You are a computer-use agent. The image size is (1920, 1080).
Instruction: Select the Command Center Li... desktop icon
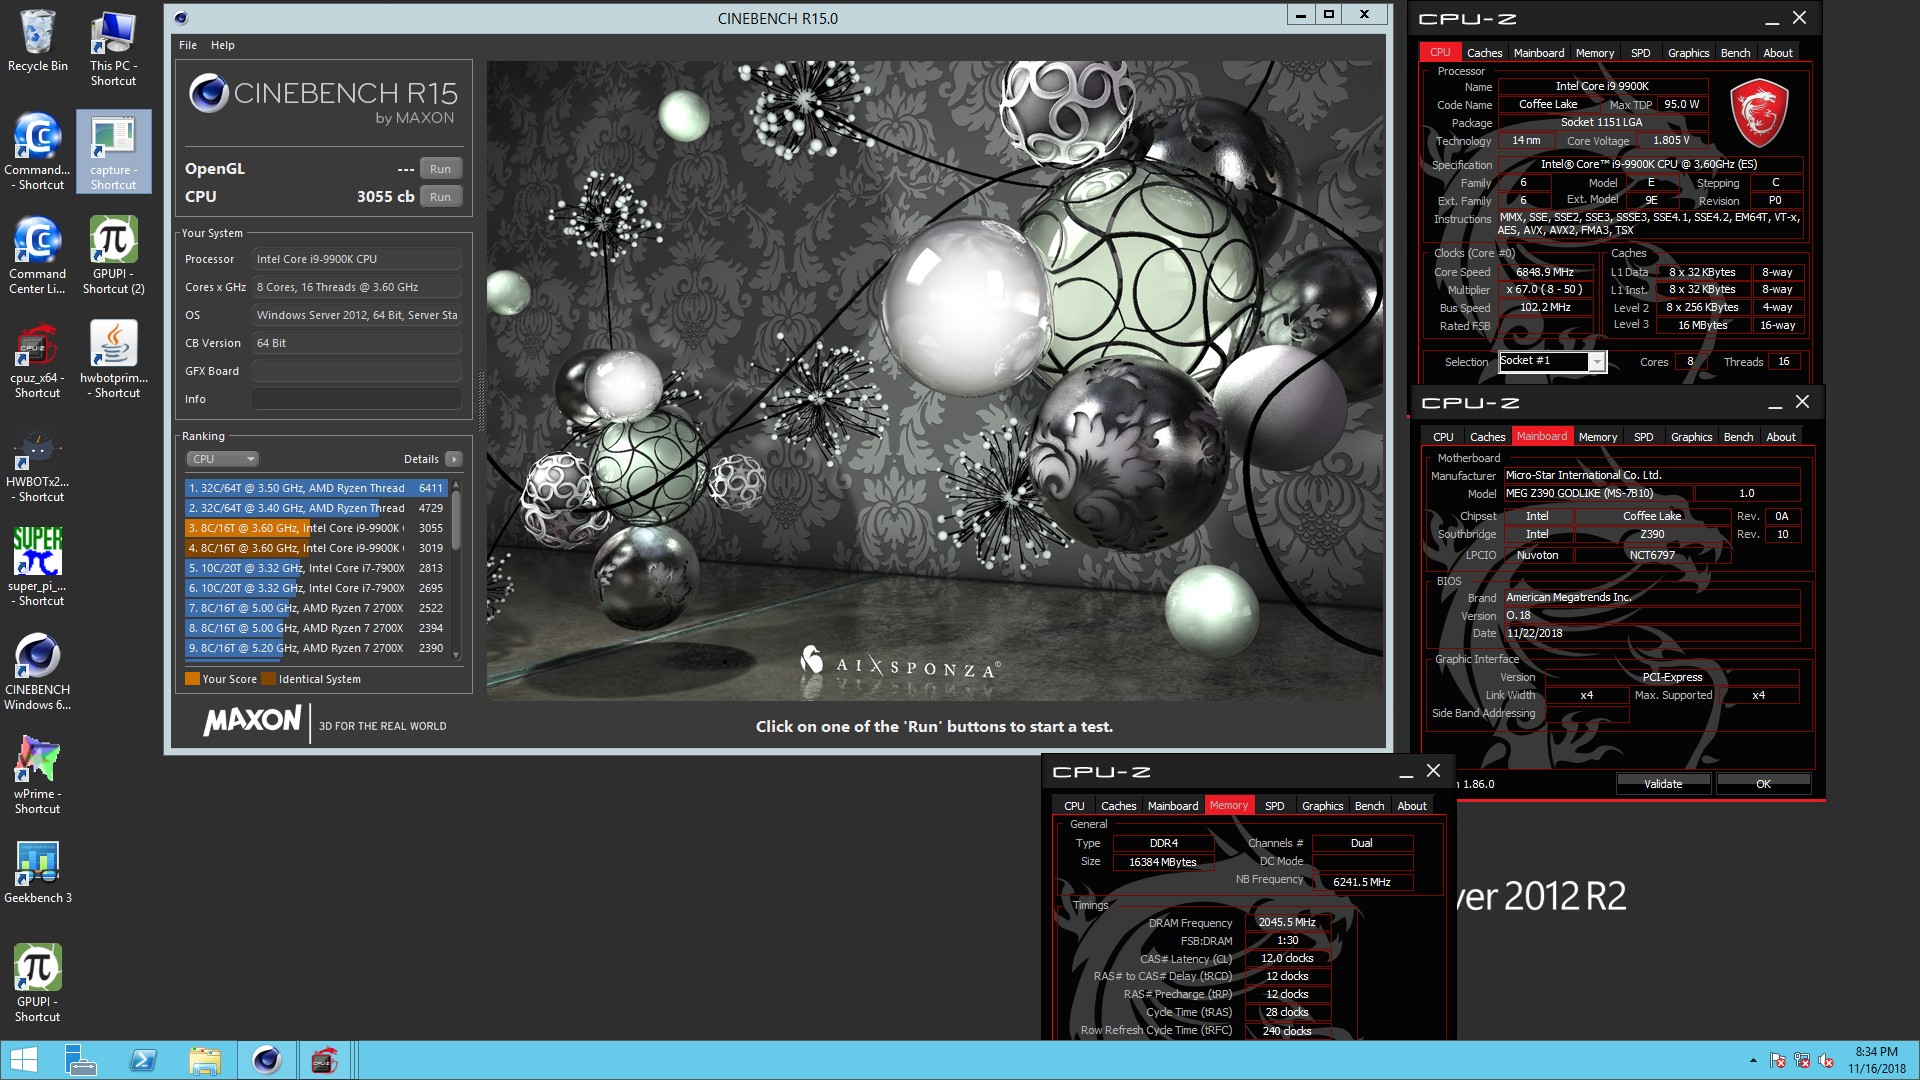click(37, 255)
